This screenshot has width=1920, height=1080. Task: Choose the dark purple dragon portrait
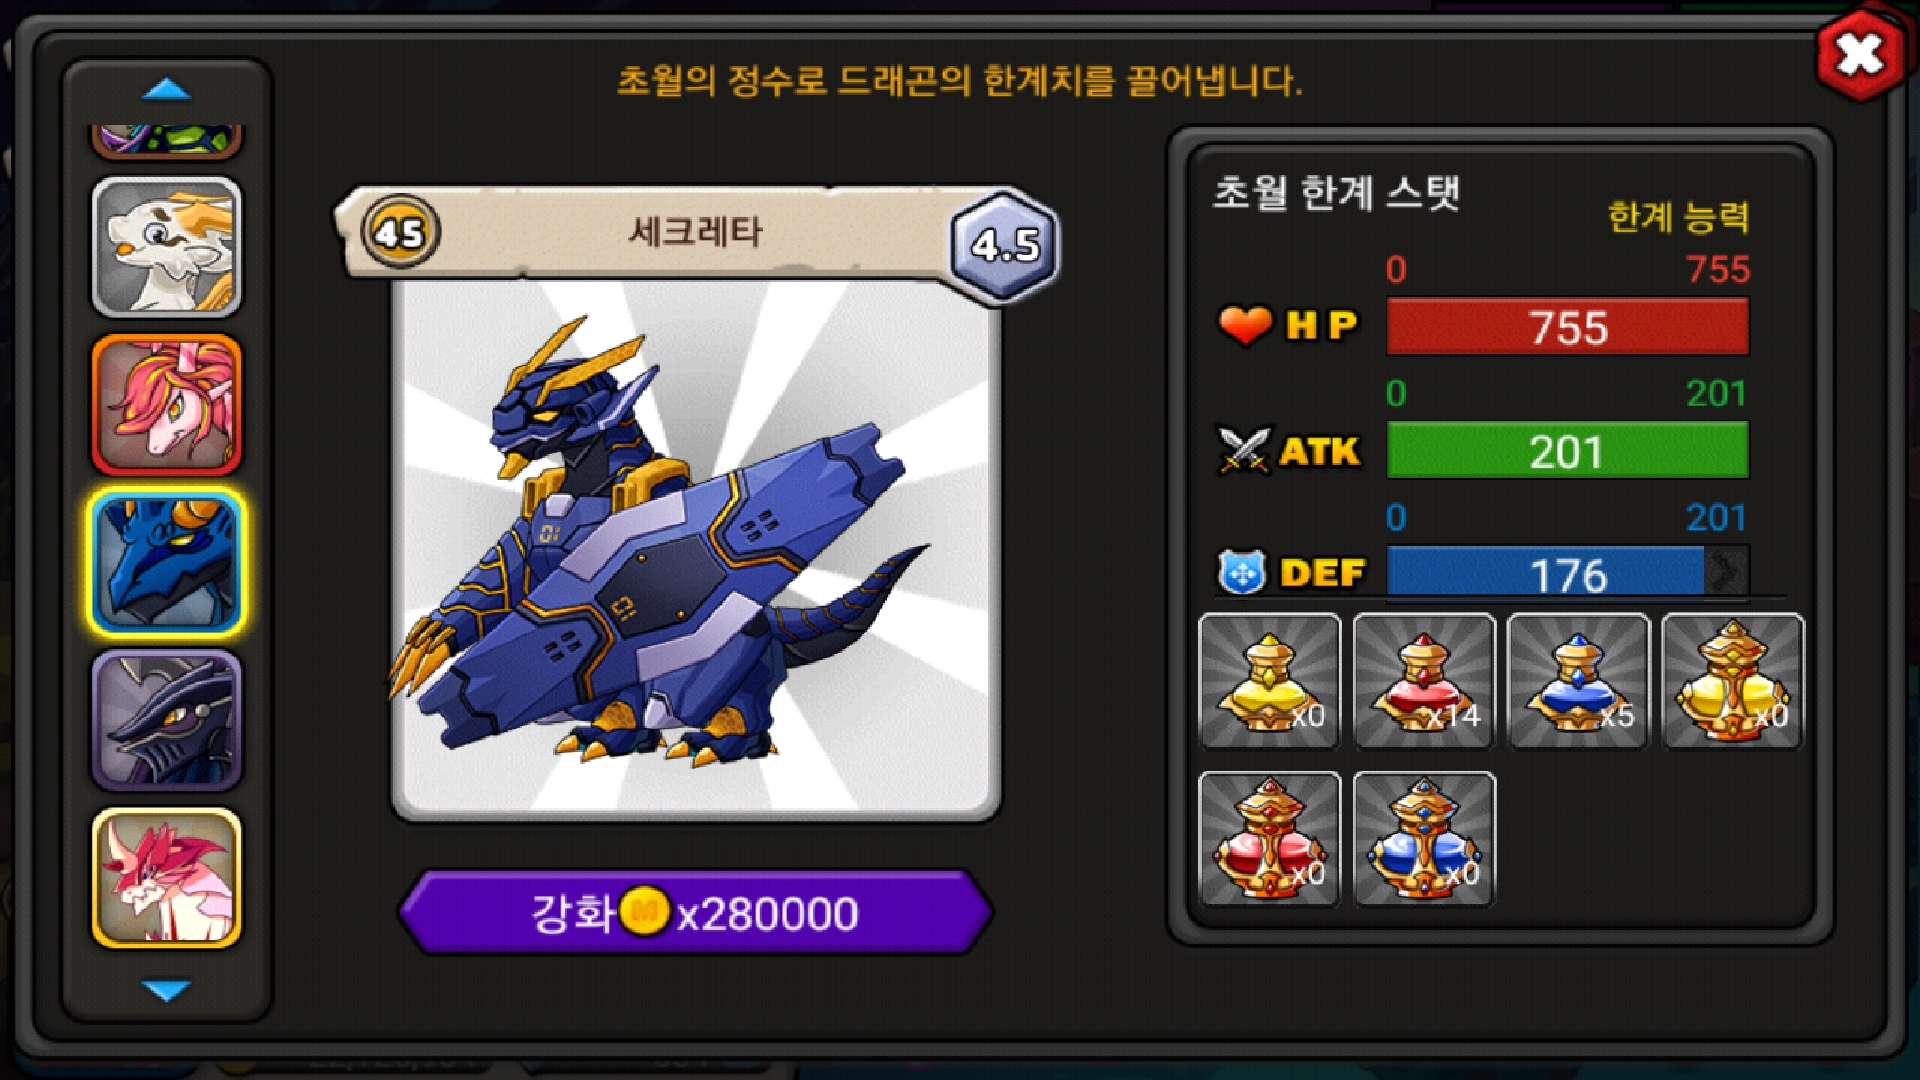pos(167,720)
